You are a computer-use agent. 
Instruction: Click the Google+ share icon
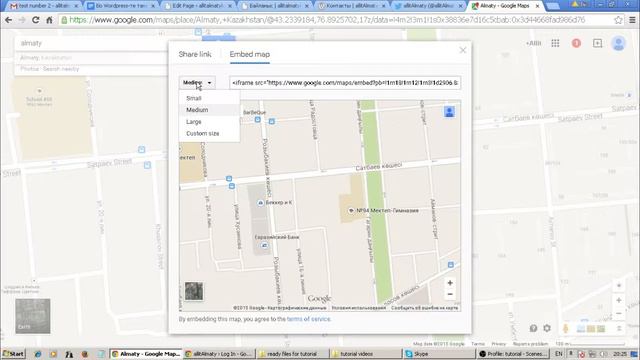pos(597,43)
